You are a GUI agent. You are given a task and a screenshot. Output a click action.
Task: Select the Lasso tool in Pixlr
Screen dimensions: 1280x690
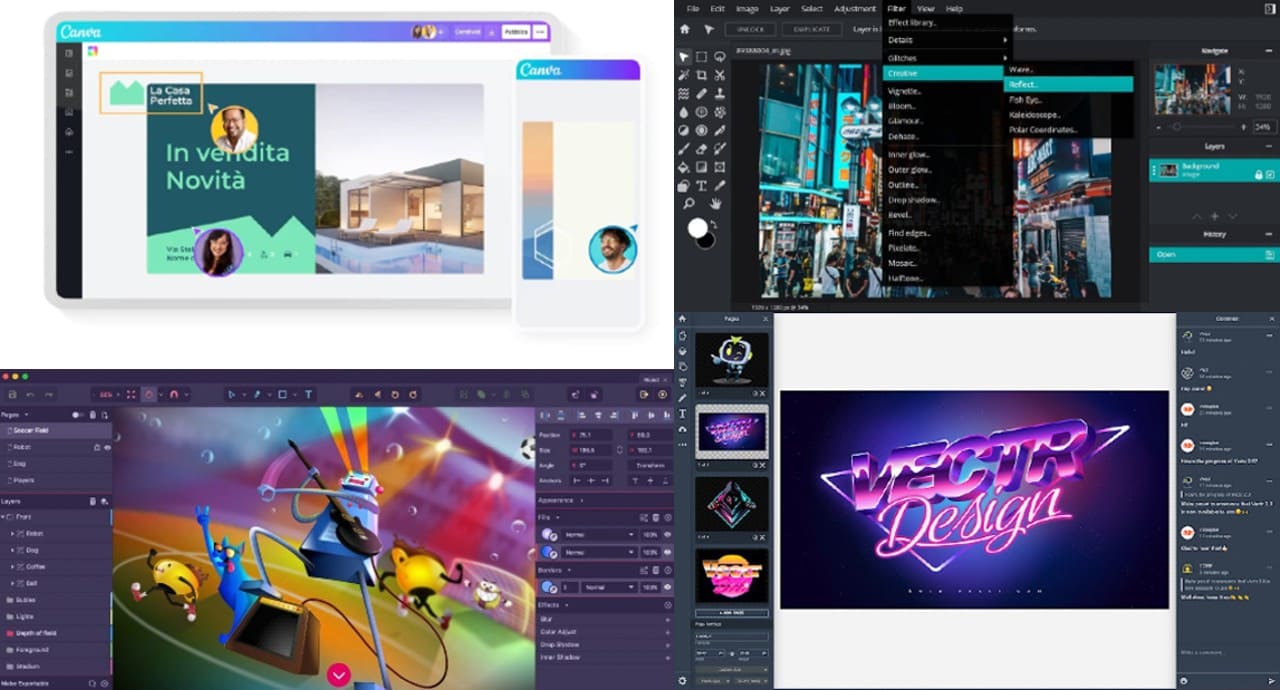(719, 57)
